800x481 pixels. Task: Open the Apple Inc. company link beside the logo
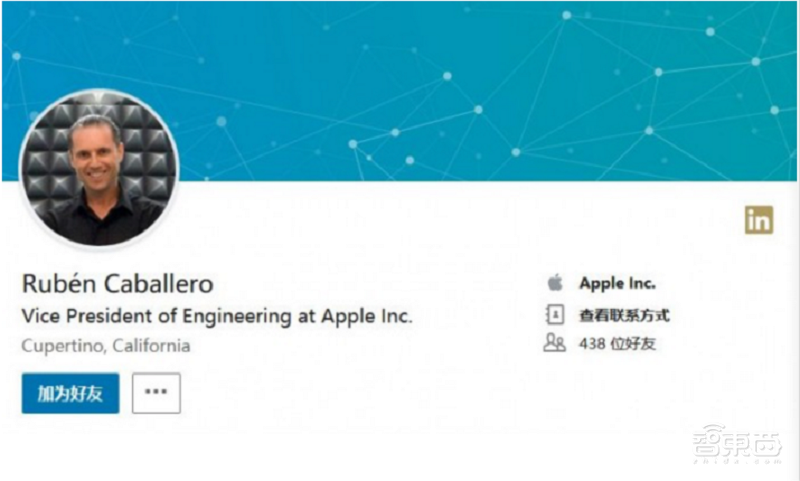pyautogui.click(x=617, y=284)
